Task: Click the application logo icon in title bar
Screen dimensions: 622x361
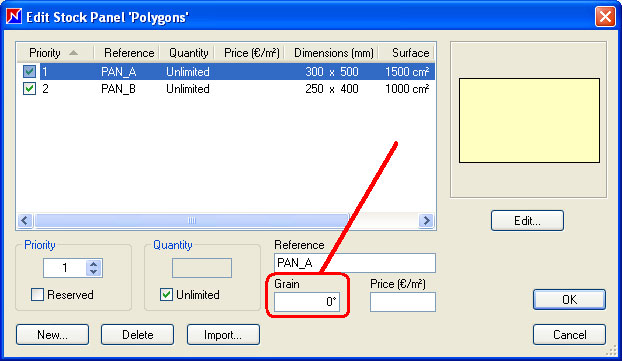Action: click(14, 17)
